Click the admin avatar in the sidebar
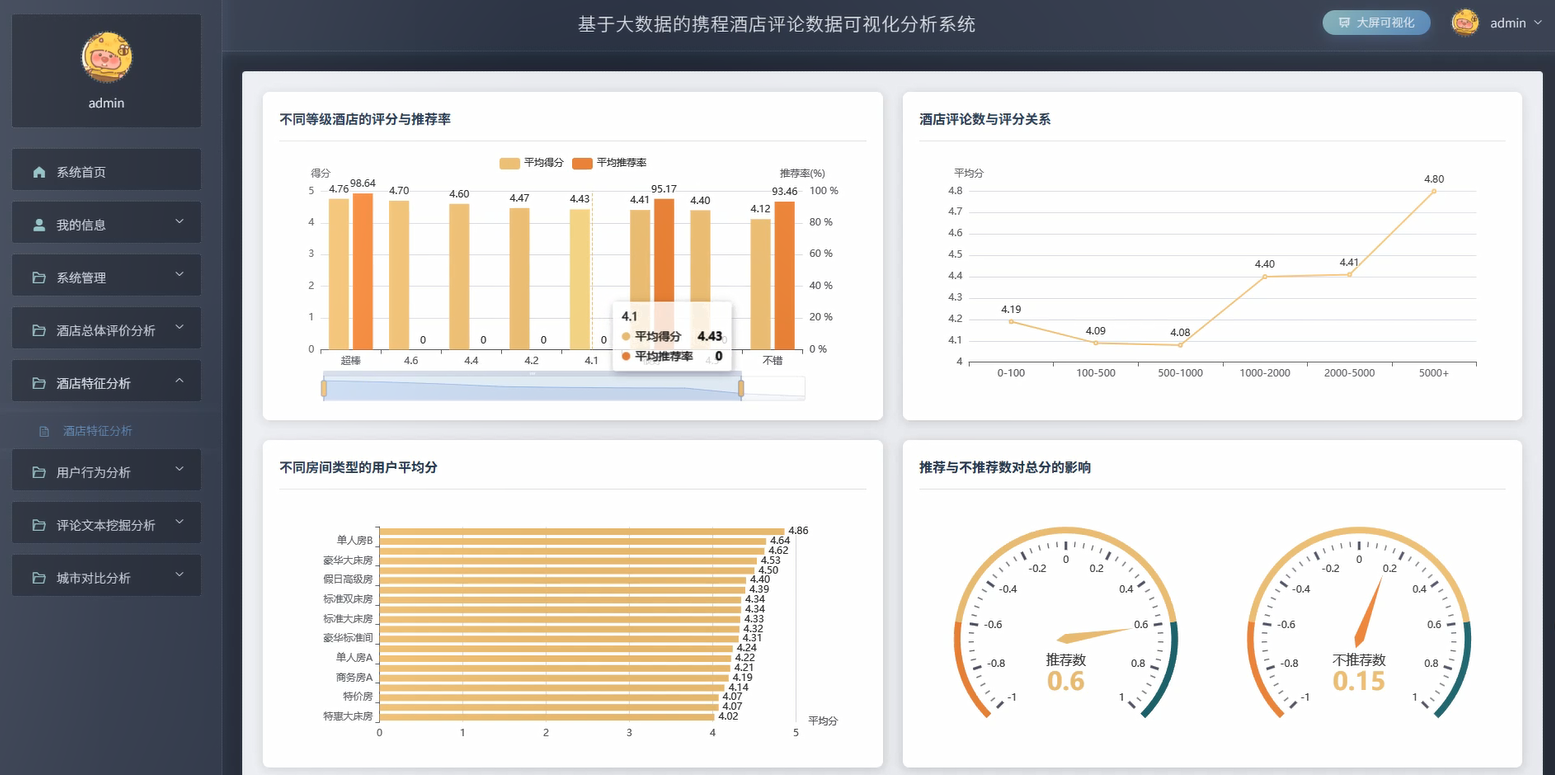The height and width of the screenshot is (775, 1555). (106, 57)
